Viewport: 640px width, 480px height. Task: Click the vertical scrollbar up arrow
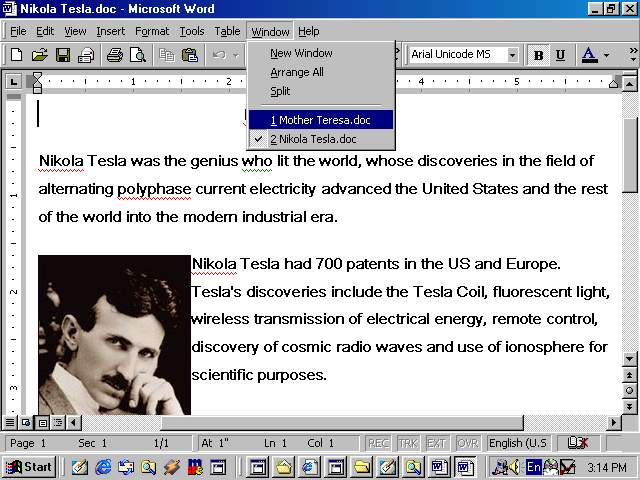(629, 84)
